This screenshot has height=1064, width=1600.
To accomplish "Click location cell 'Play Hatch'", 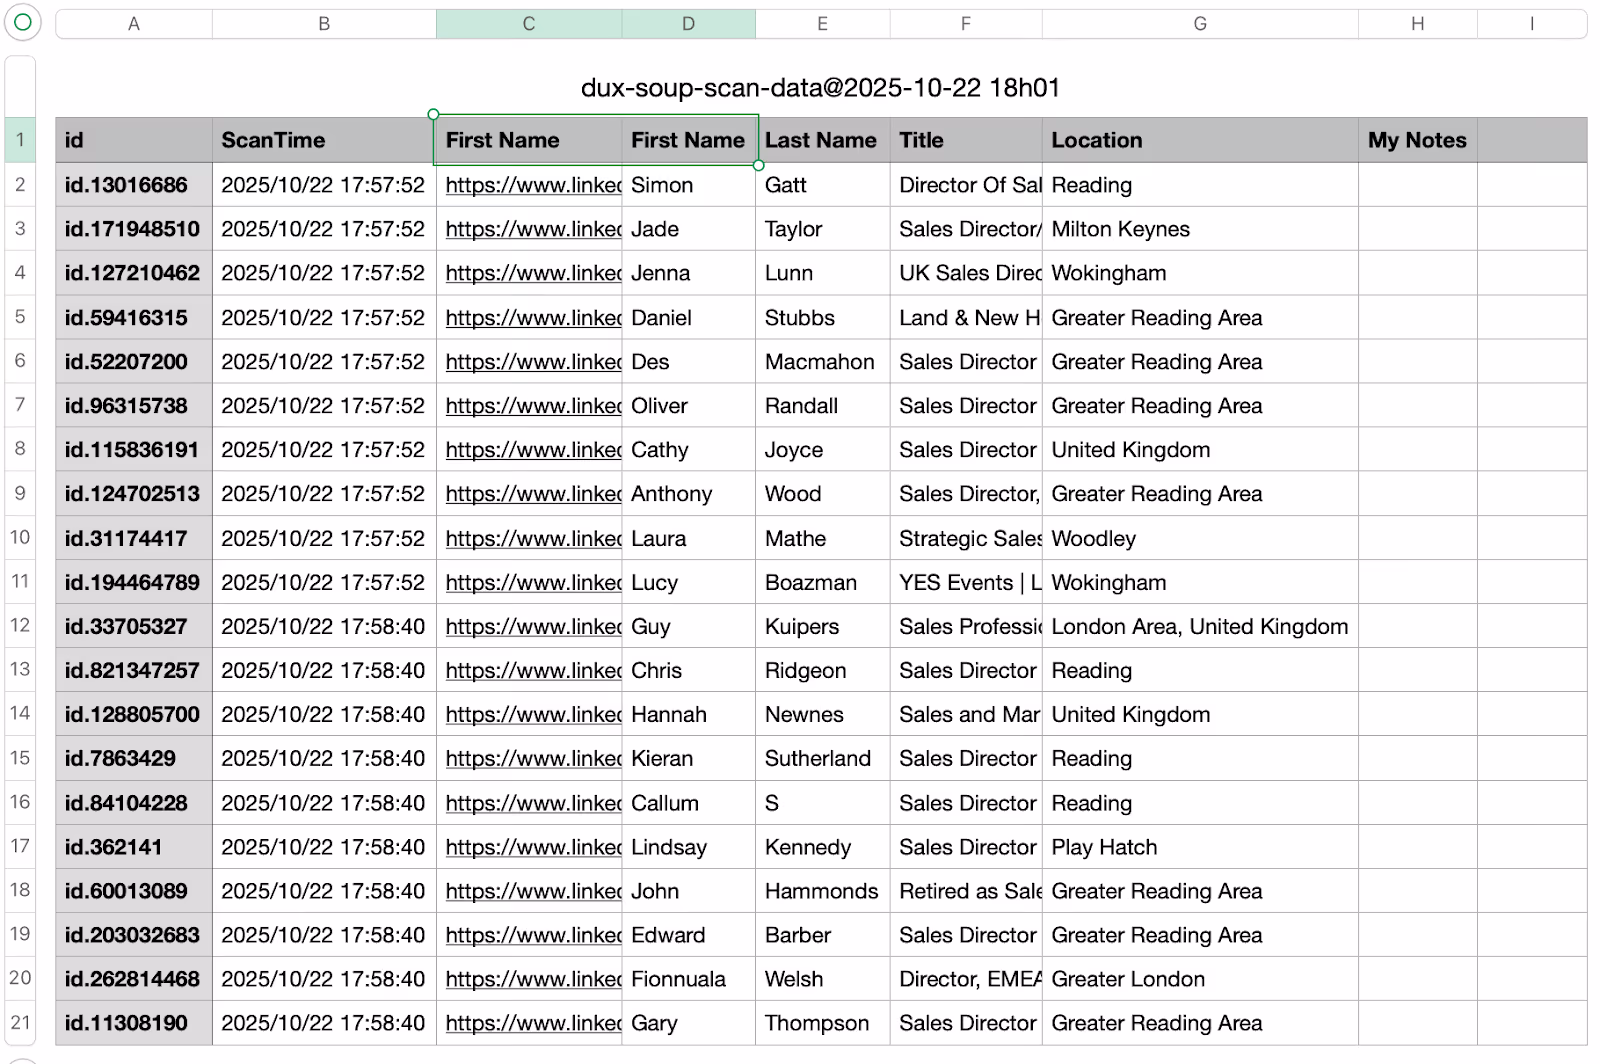I will click(x=1200, y=847).
